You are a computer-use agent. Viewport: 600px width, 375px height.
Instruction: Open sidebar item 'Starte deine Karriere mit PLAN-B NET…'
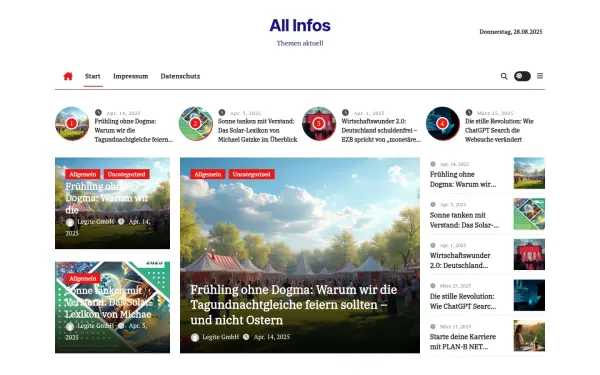click(463, 342)
